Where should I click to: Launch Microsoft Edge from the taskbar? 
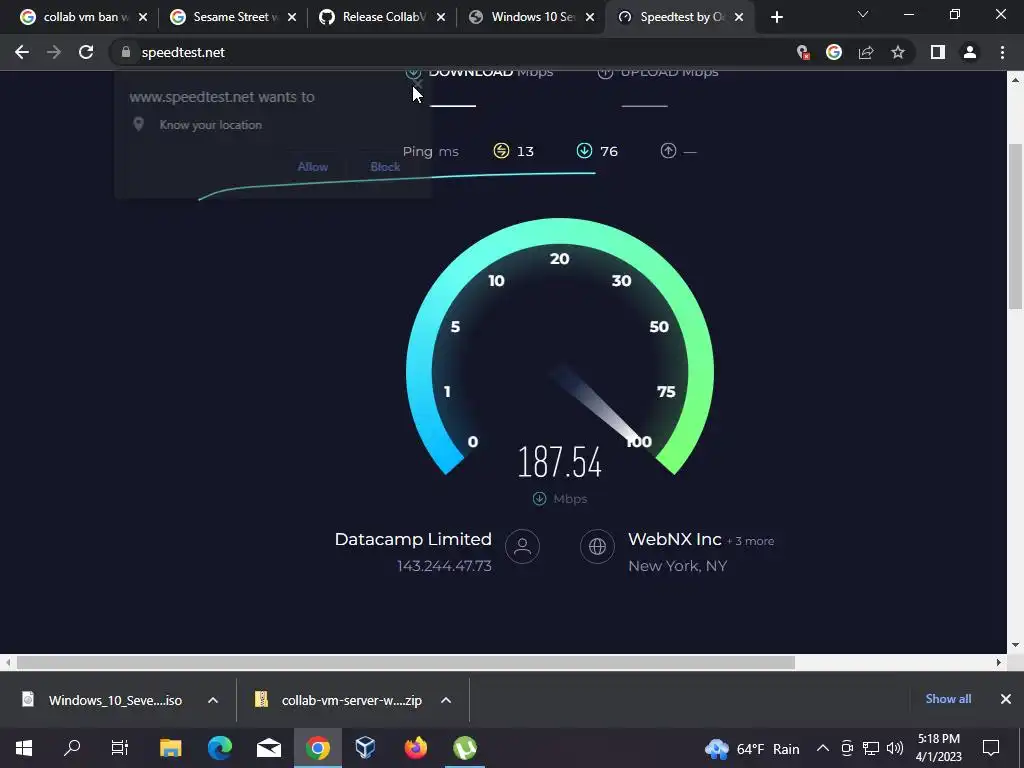tap(220, 748)
